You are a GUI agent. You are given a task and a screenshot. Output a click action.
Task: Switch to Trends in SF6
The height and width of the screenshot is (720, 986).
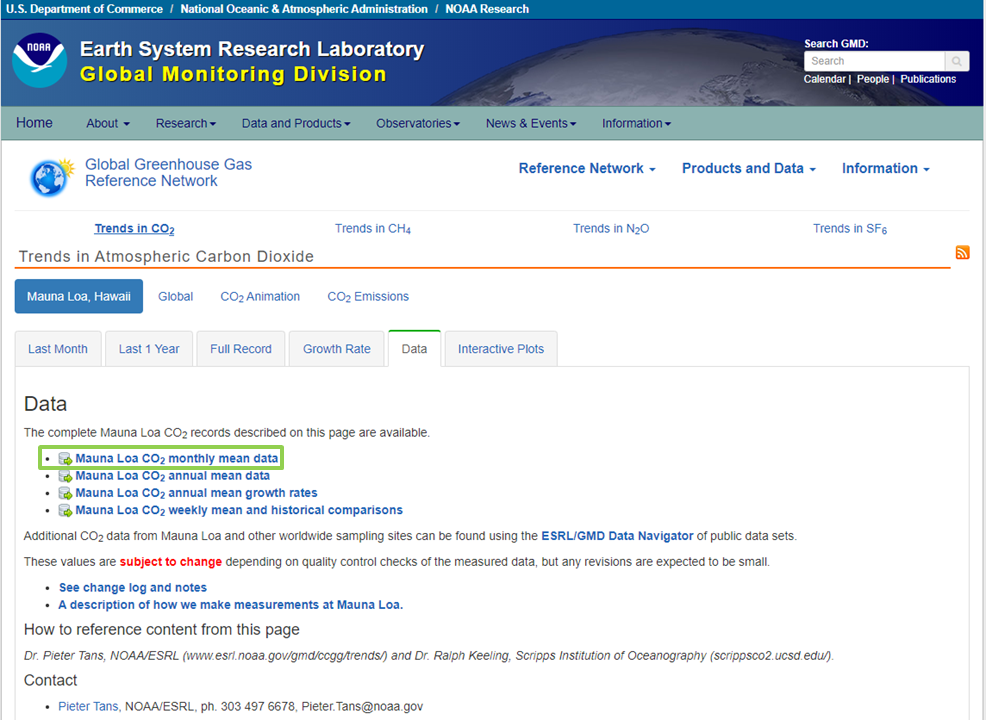(x=850, y=229)
